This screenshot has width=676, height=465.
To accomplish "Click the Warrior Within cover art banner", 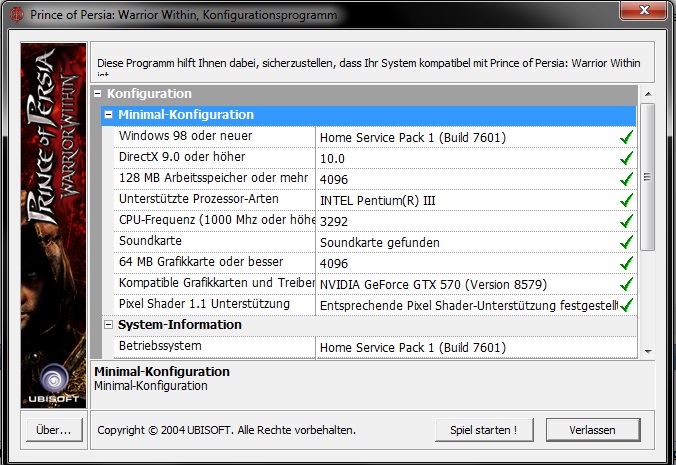I will [53, 225].
